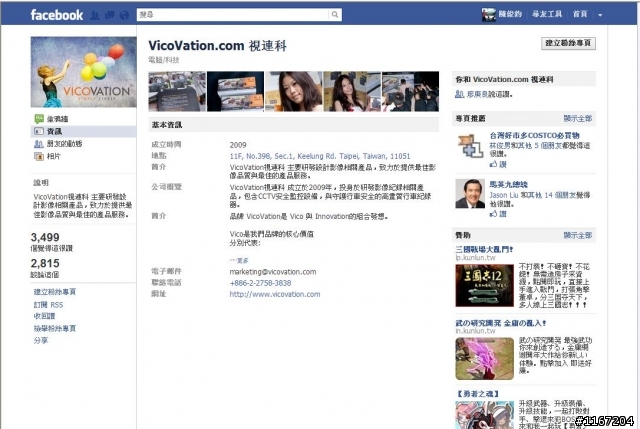640x429 pixels.
Task: Open messages icon in top bar
Action: pos(109,16)
